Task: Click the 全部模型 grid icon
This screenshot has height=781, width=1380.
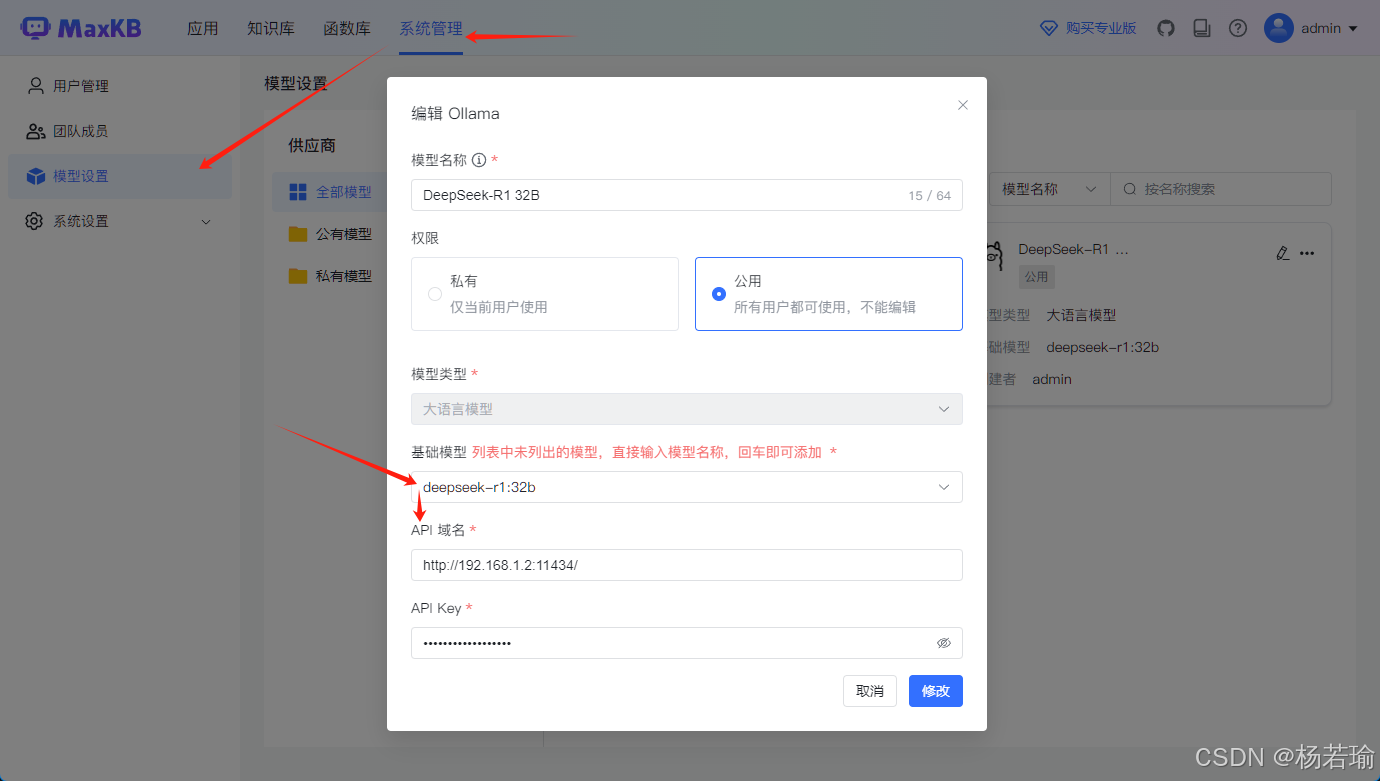Action: point(298,191)
